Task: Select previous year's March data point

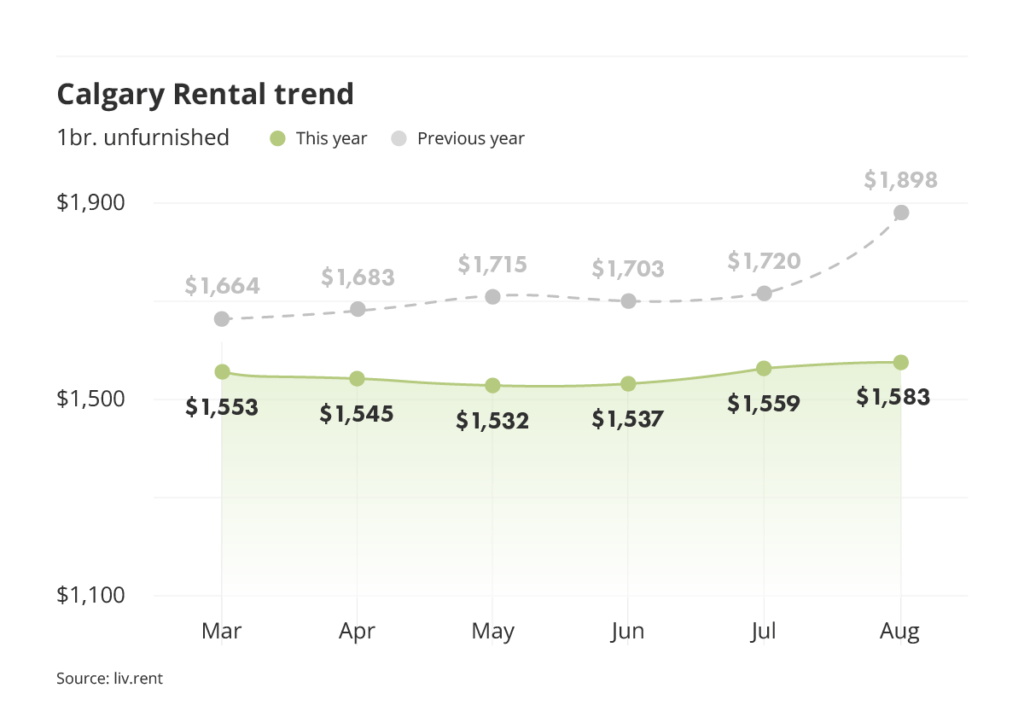Action: 222,319
